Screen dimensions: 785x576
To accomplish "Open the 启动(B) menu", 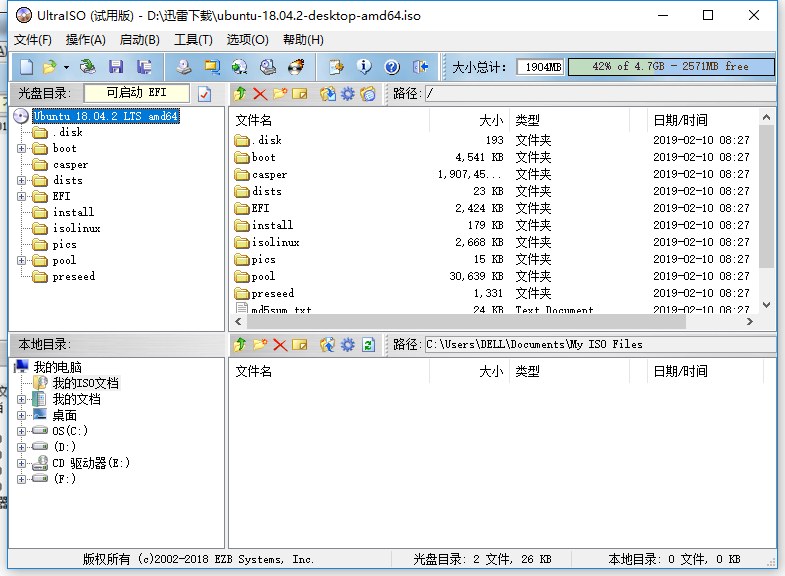I will [140, 40].
